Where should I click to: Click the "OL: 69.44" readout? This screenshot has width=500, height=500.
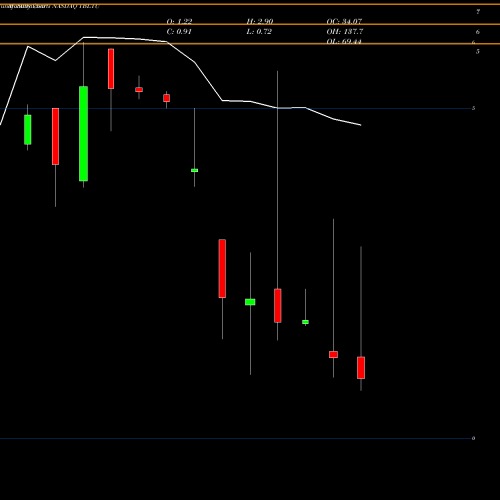pos(344,41)
